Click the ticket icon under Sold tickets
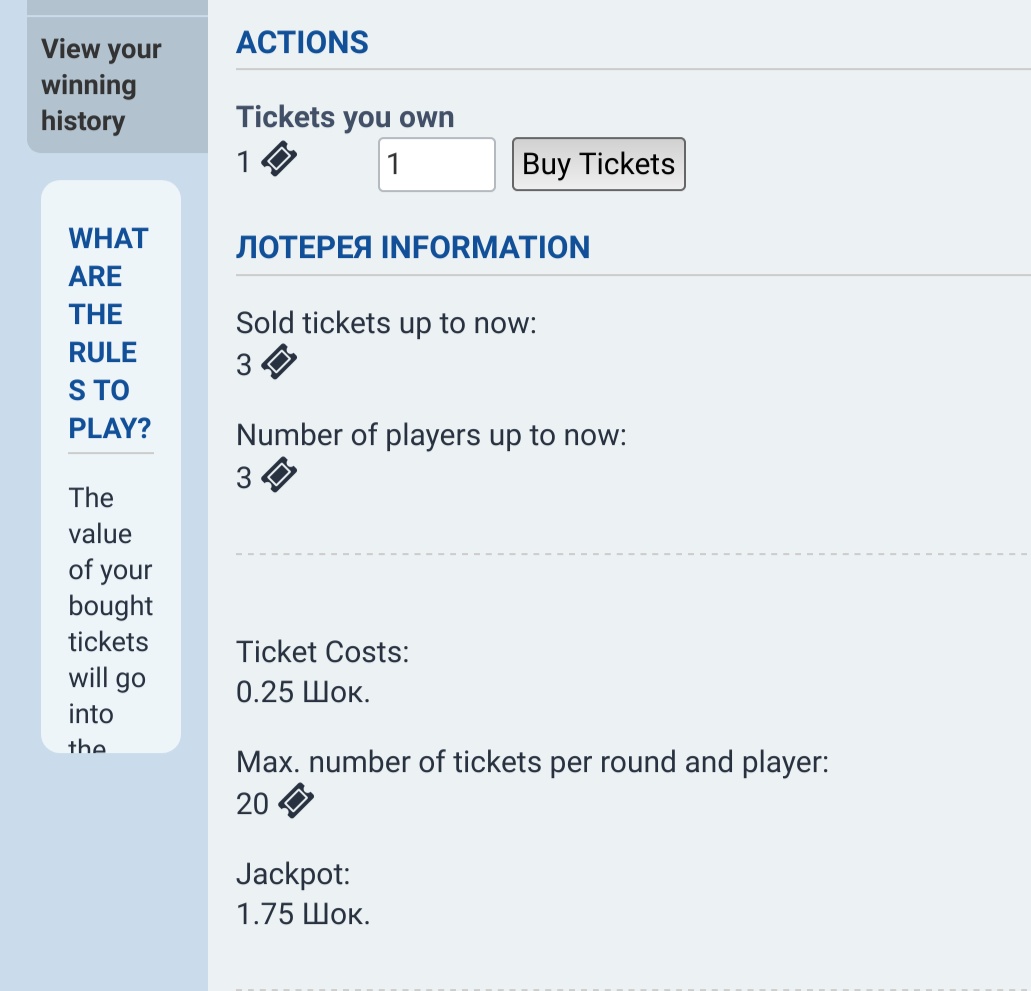 tap(279, 363)
